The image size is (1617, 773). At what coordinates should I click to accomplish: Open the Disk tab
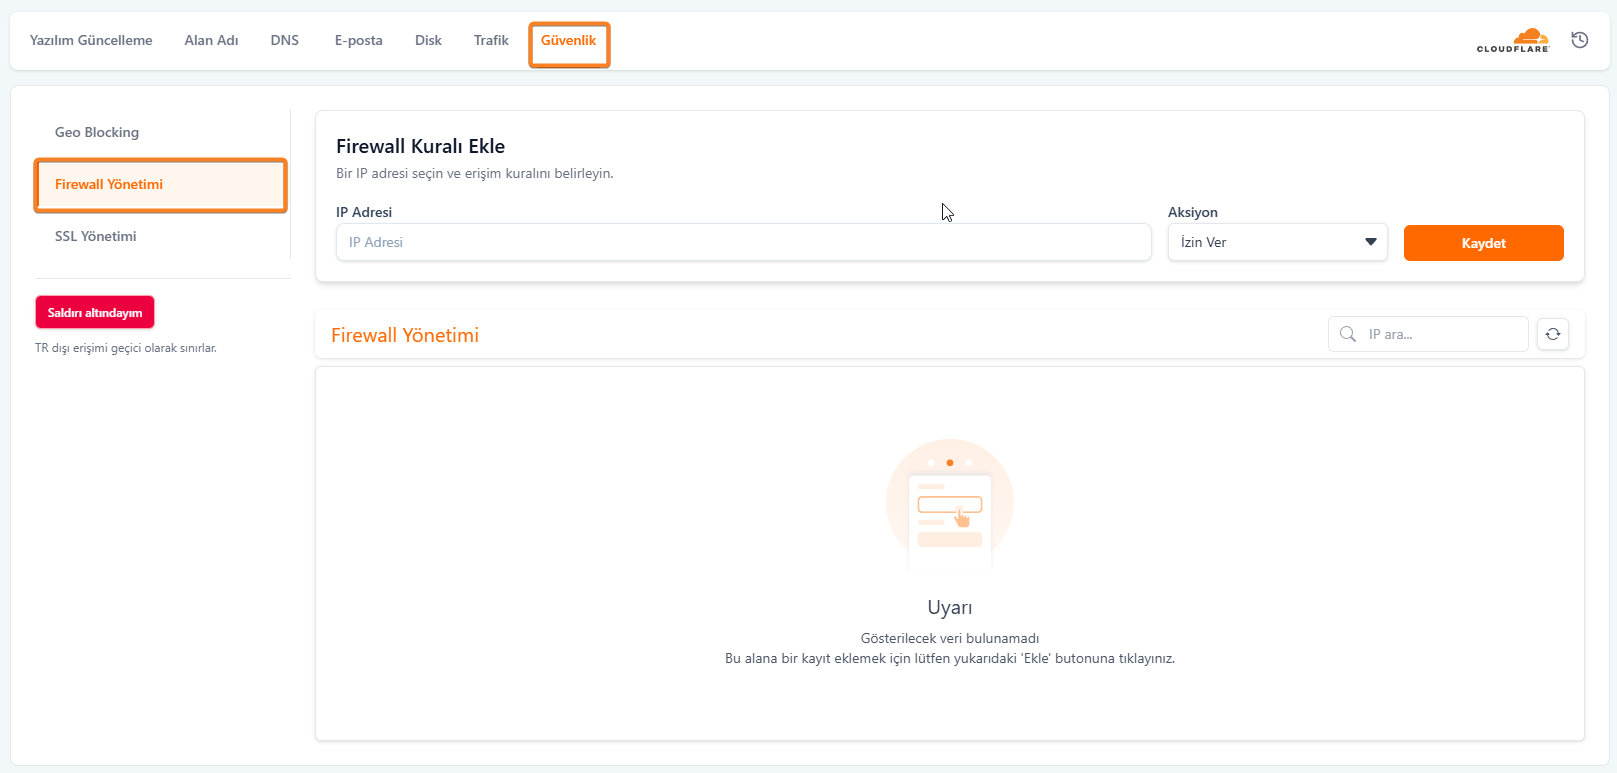[428, 40]
